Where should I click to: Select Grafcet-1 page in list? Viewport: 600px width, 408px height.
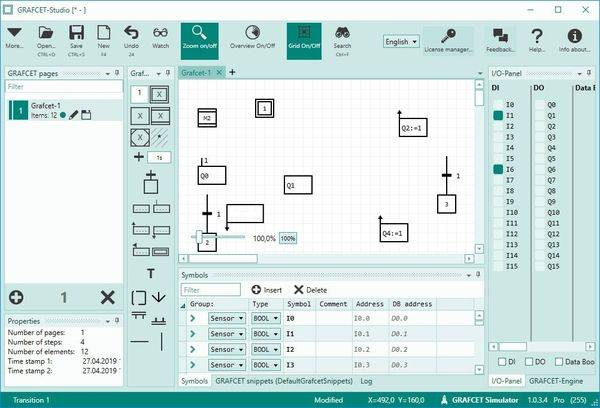click(x=64, y=110)
